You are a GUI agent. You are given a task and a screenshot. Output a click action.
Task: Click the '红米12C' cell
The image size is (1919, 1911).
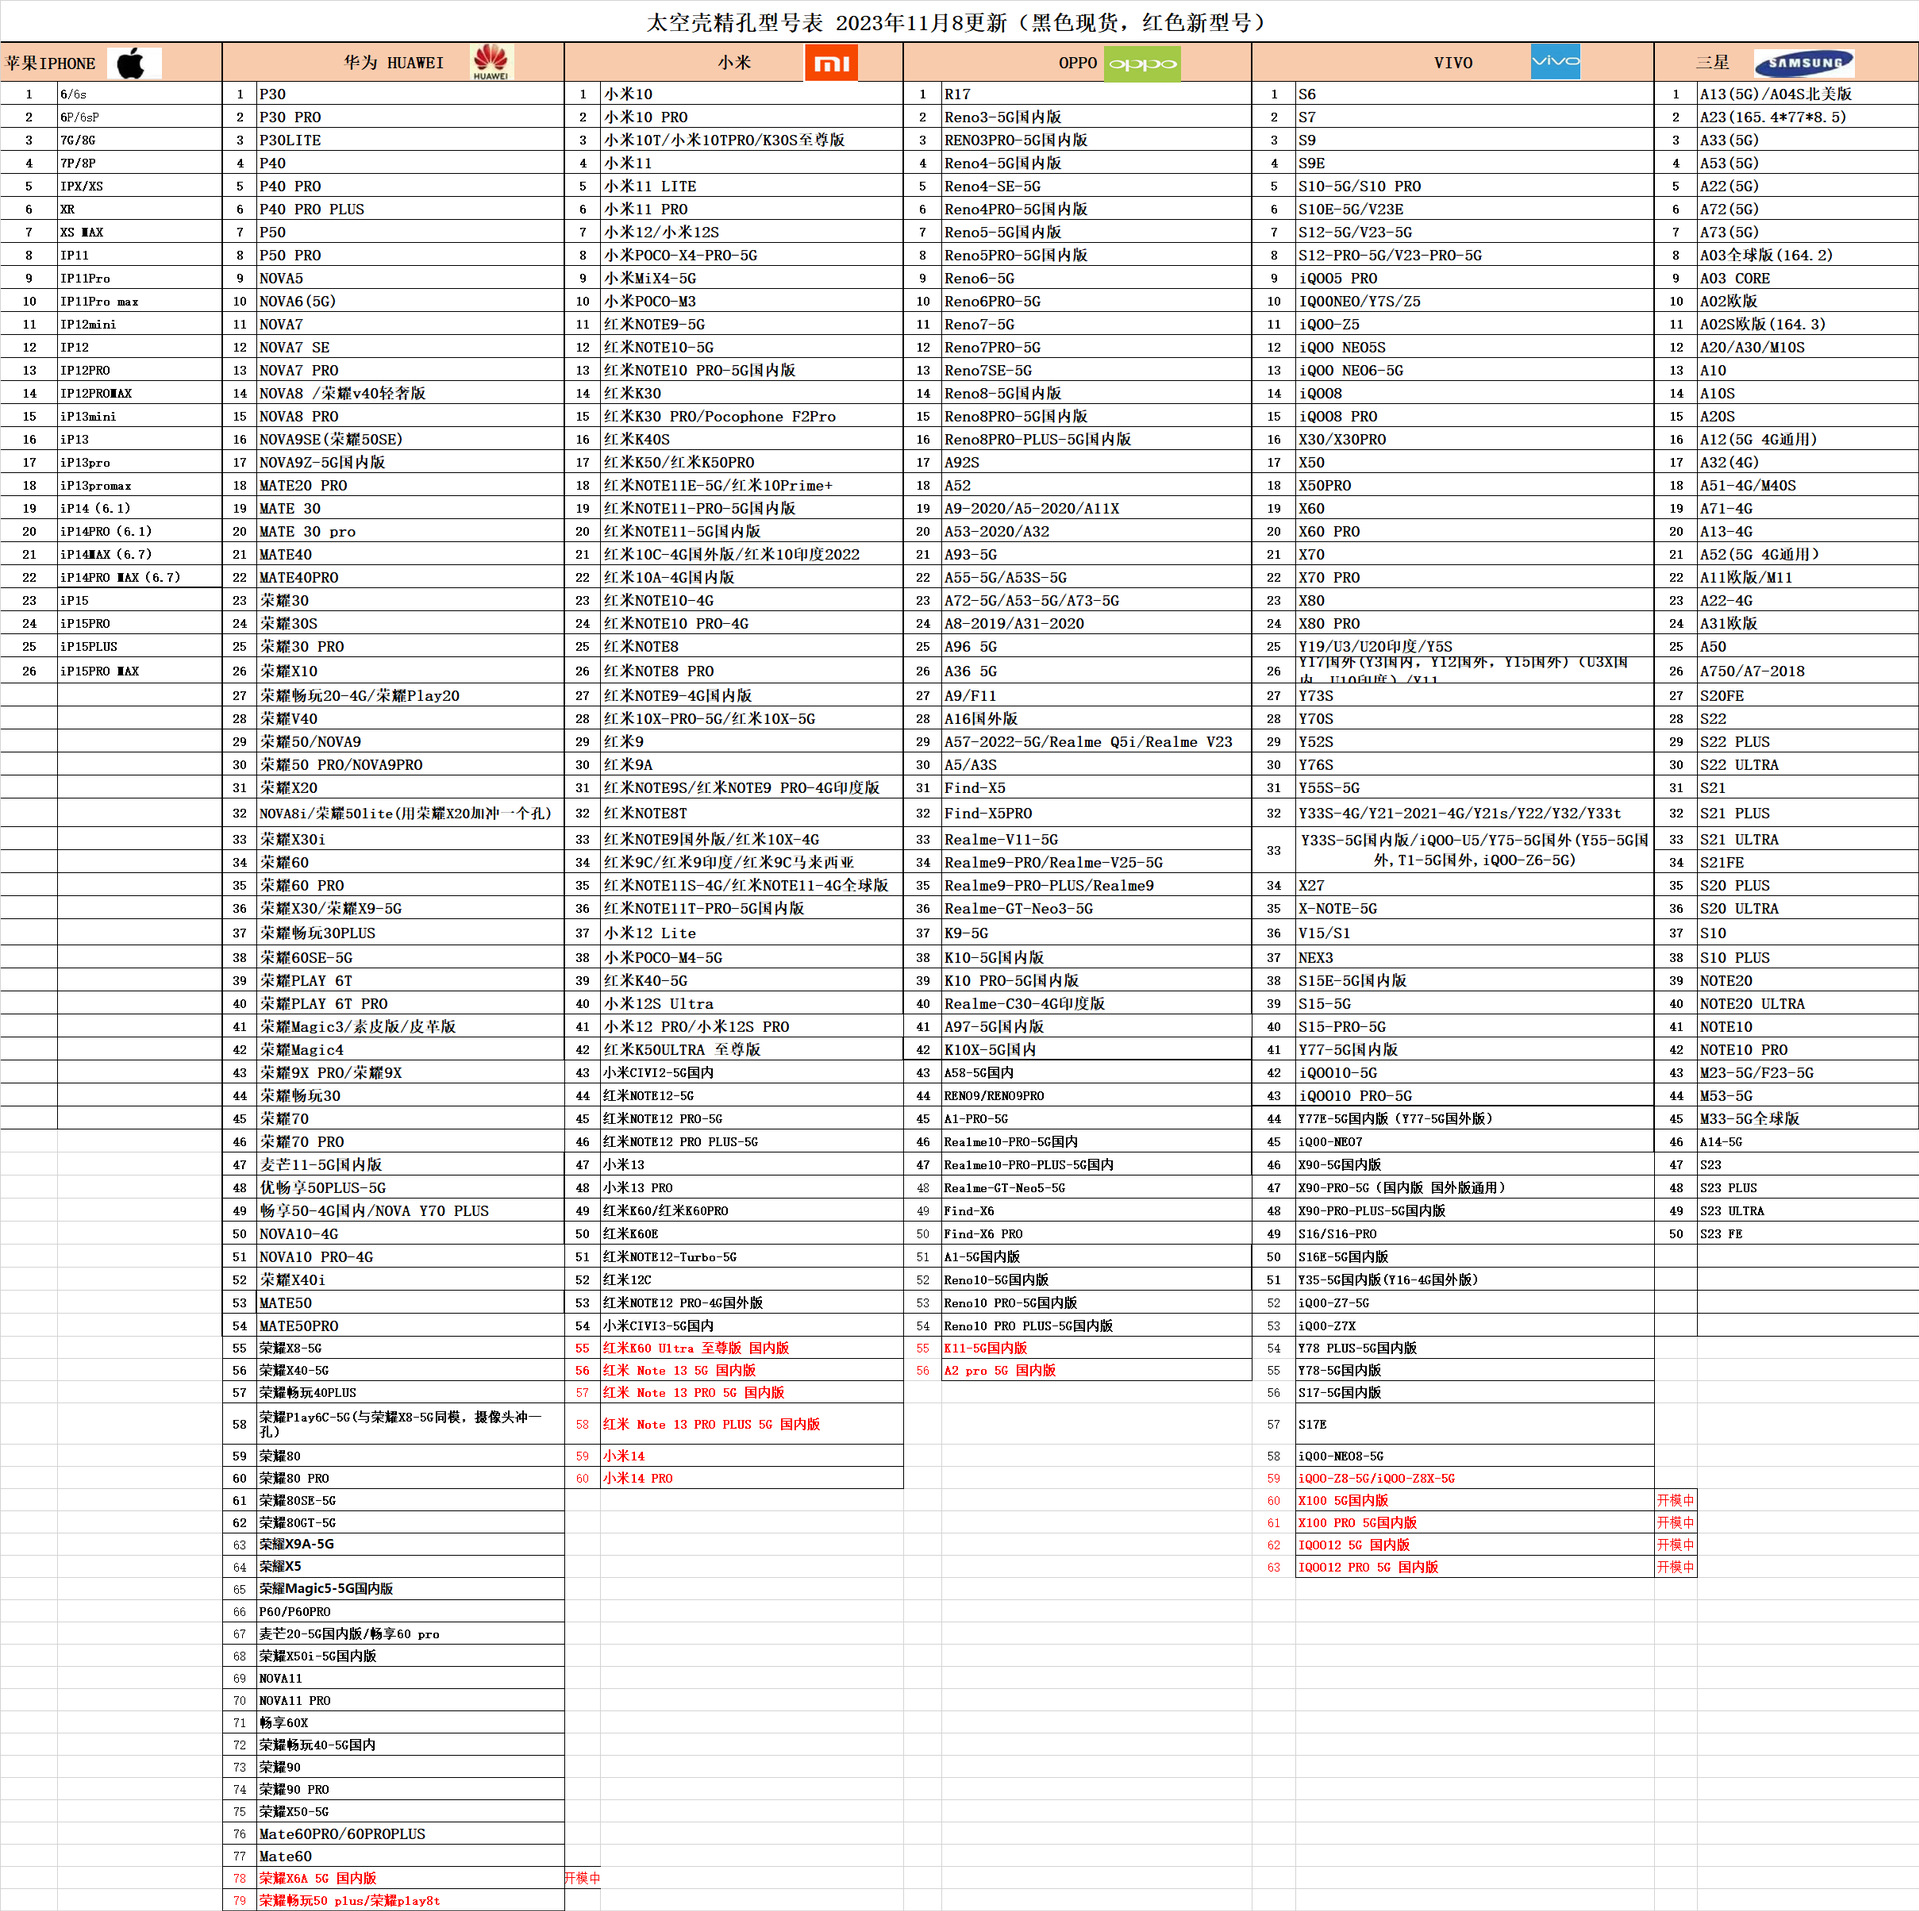click(x=752, y=1279)
